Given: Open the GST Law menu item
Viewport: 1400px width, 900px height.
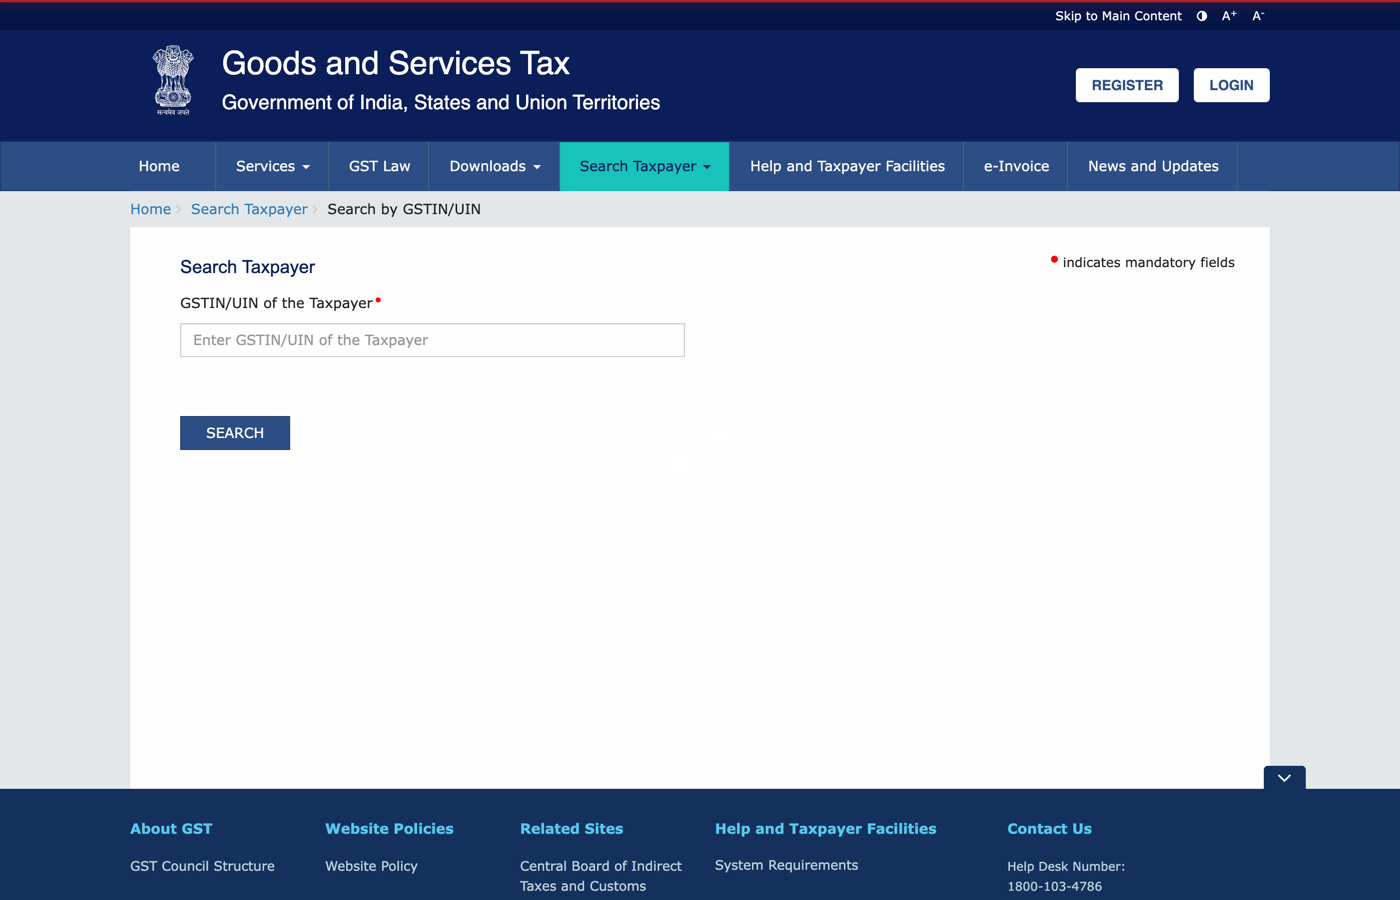Looking at the screenshot, I should pyautogui.click(x=379, y=166).
